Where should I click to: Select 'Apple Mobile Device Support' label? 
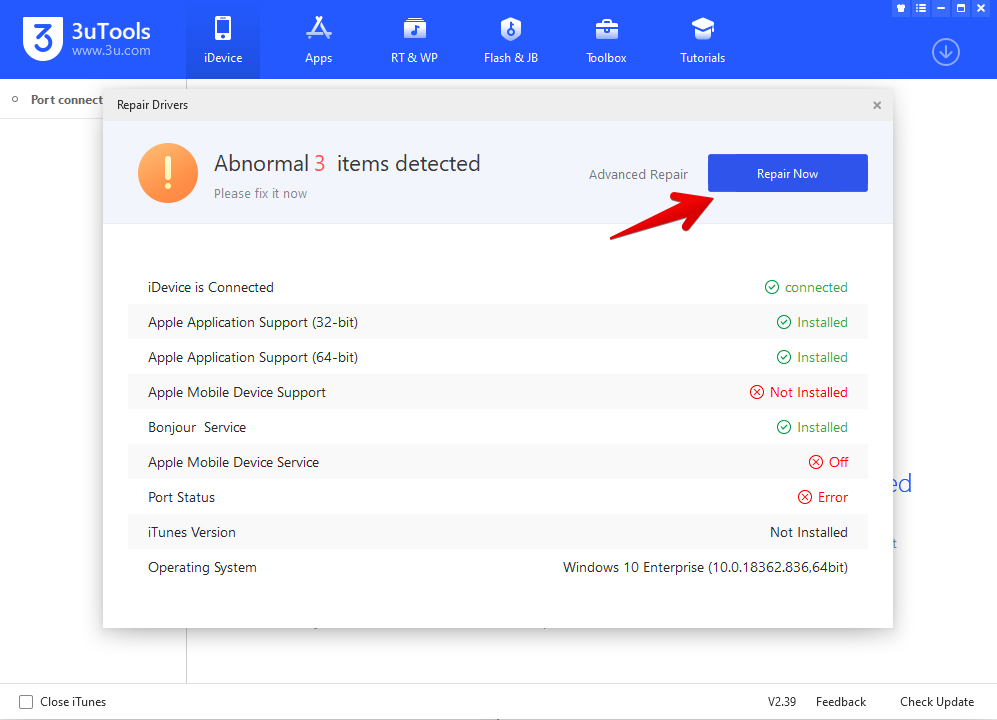[237, 392]
